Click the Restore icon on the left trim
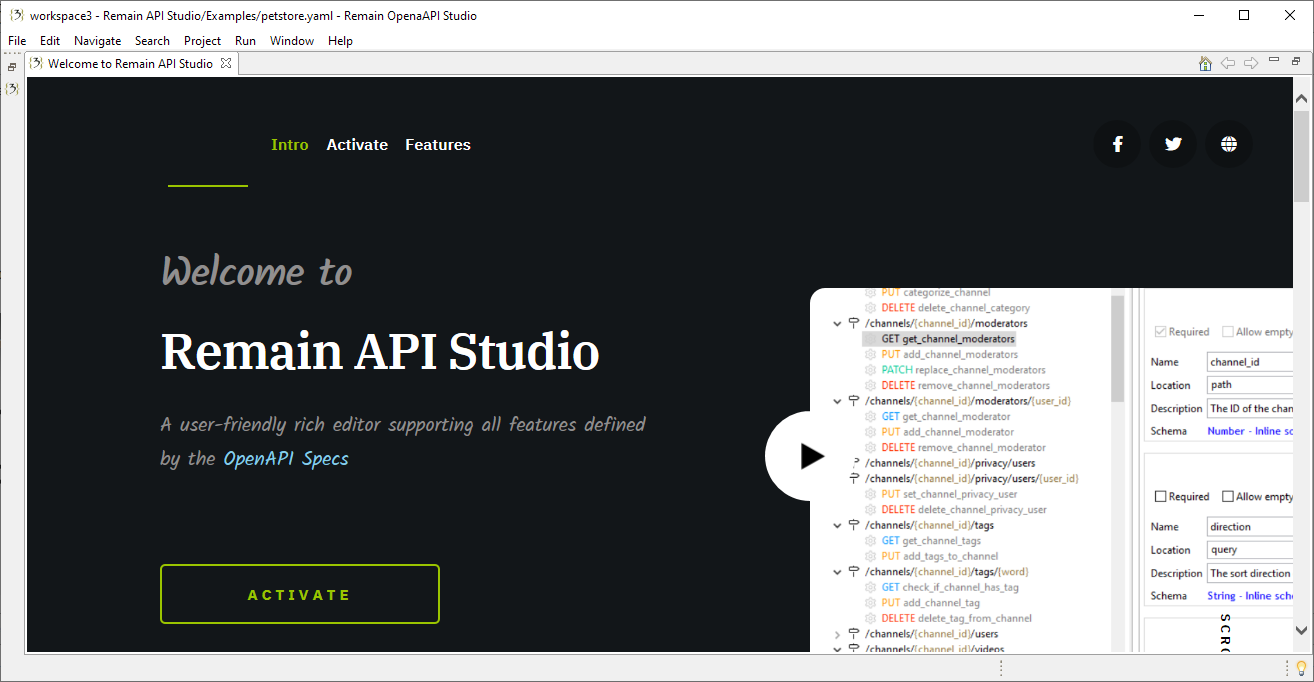This screenshot has height=682, width=1314. tap(12, 67)
